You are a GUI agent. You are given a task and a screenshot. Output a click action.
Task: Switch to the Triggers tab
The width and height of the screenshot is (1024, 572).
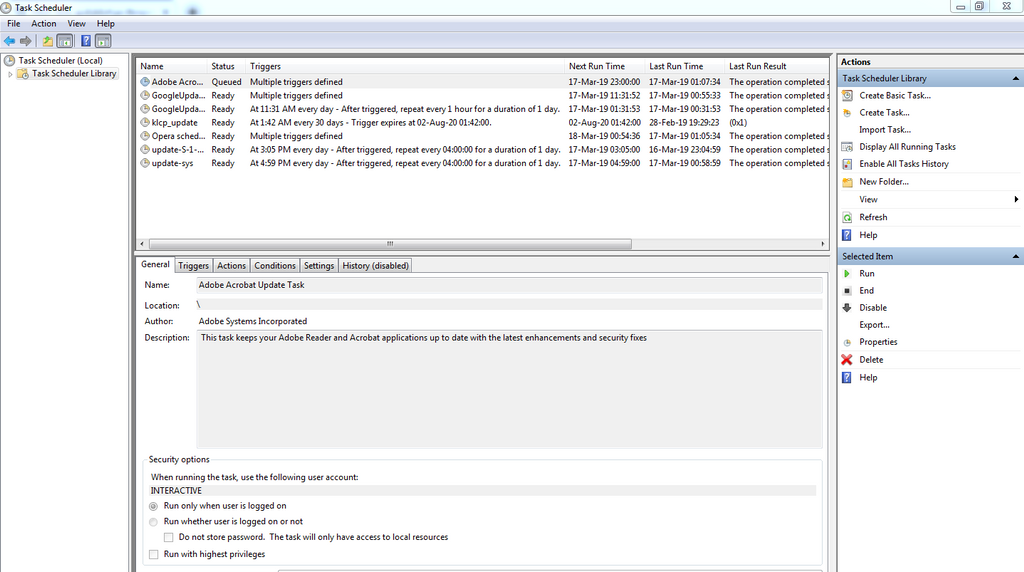click(193, 266)
